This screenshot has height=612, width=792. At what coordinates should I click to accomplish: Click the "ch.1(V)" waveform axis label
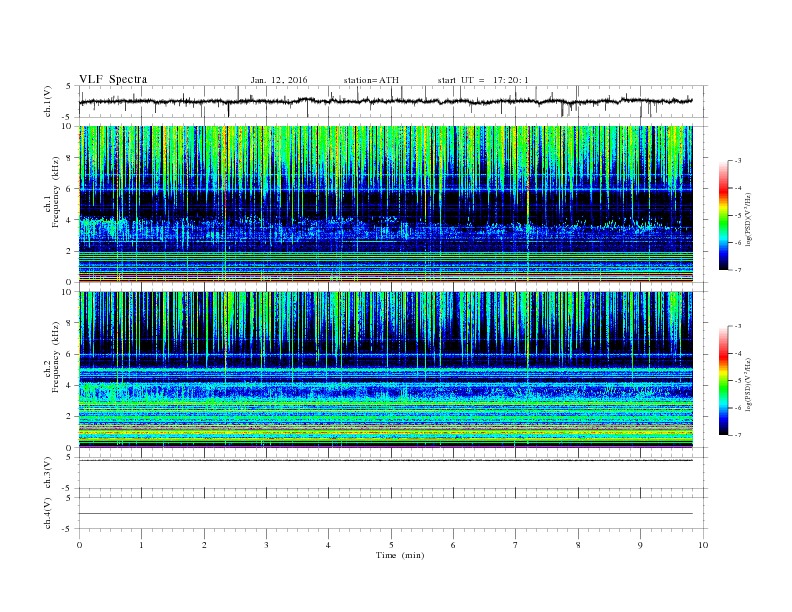coord(48,101)
